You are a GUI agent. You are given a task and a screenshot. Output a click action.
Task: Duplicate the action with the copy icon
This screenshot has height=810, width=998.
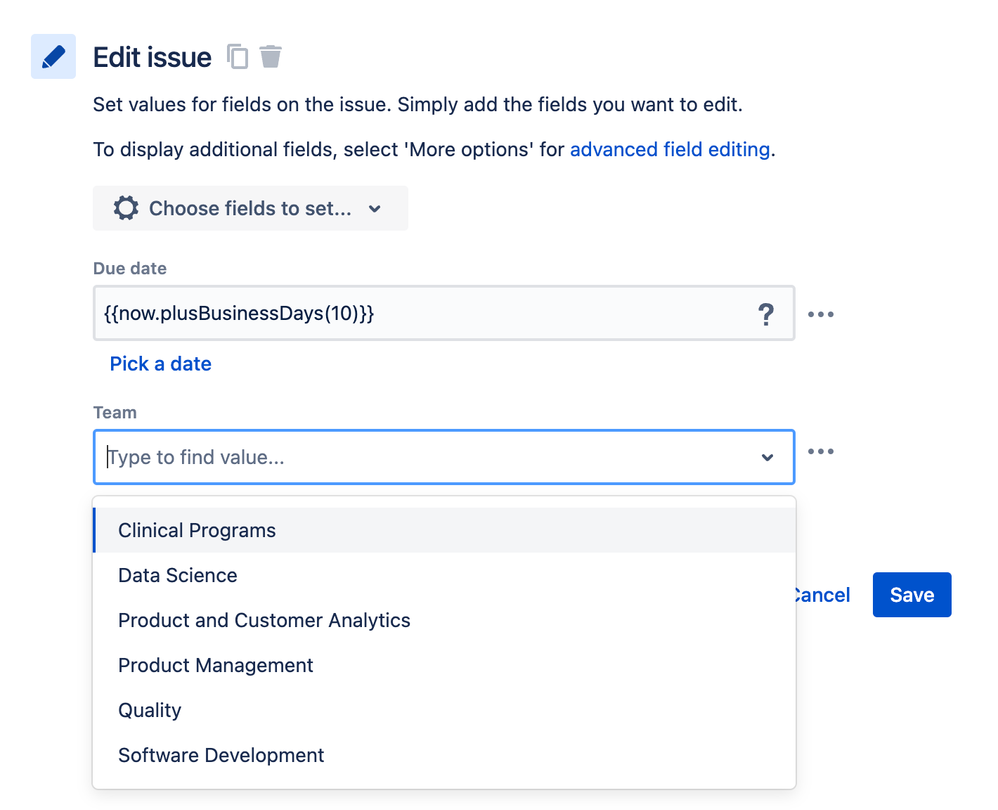pos(237,57)
